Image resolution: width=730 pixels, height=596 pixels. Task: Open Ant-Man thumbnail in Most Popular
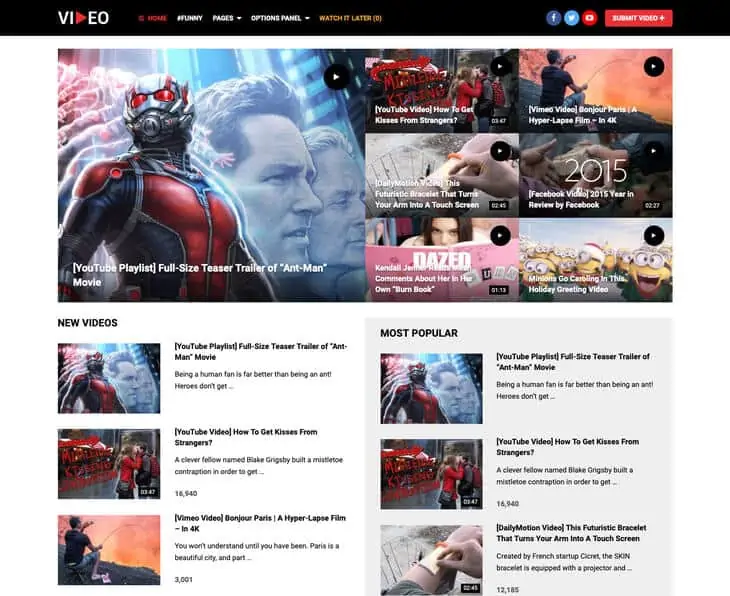(431, 388)
